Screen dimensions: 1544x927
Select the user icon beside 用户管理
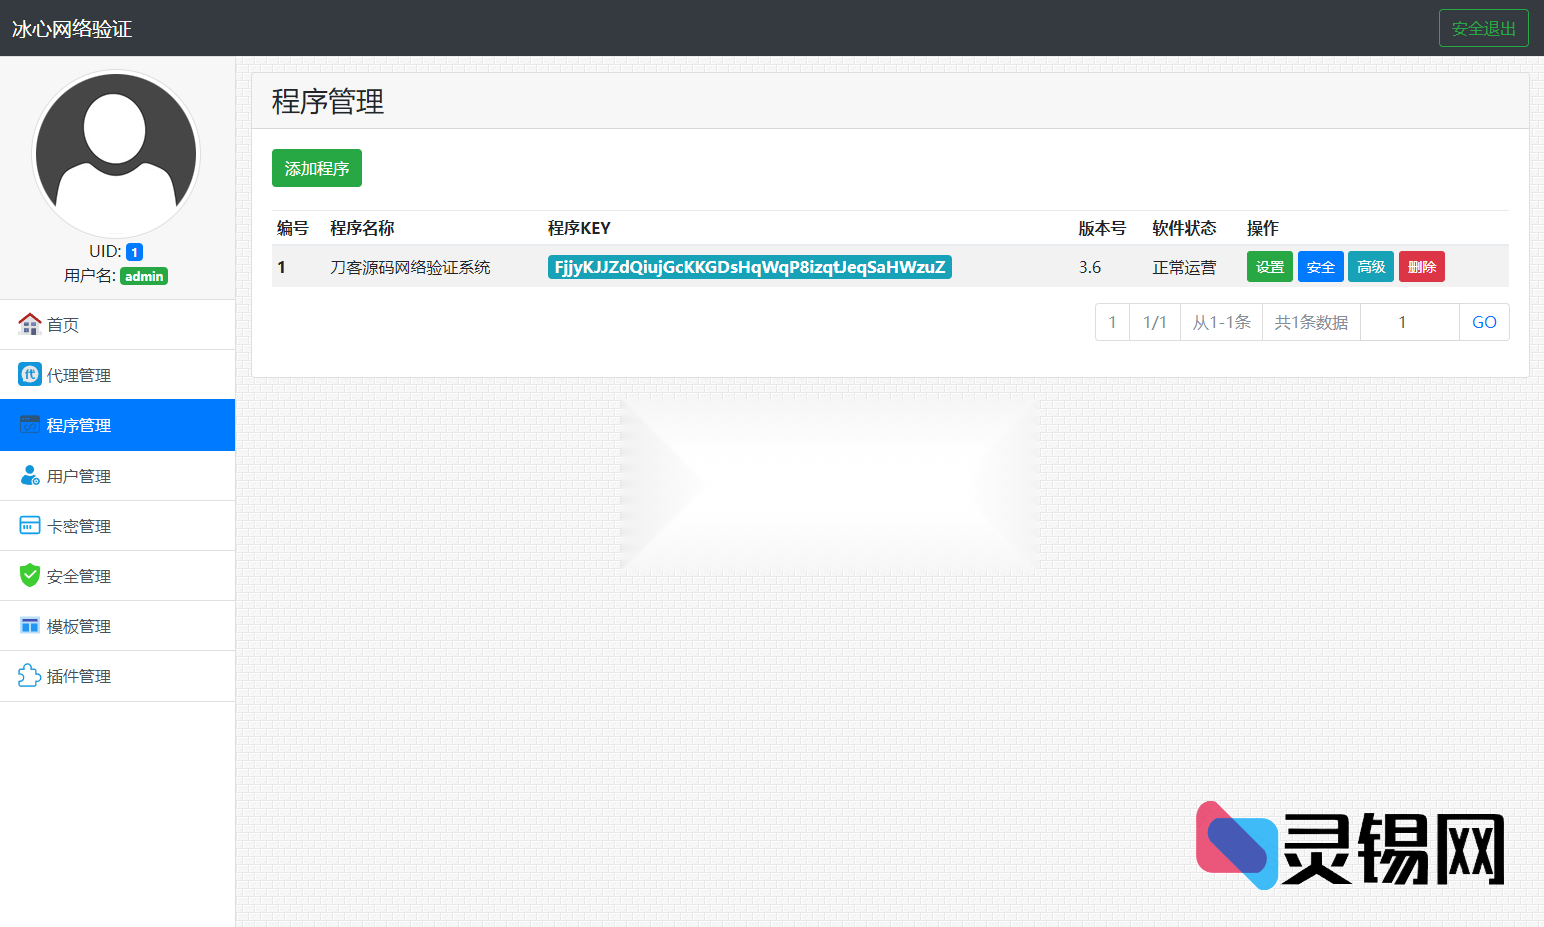30,475
